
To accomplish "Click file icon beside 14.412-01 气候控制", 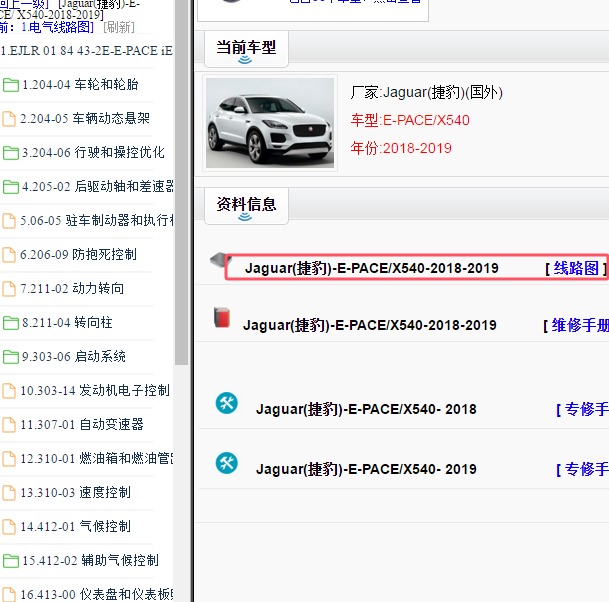I will (x=9, y=527).
